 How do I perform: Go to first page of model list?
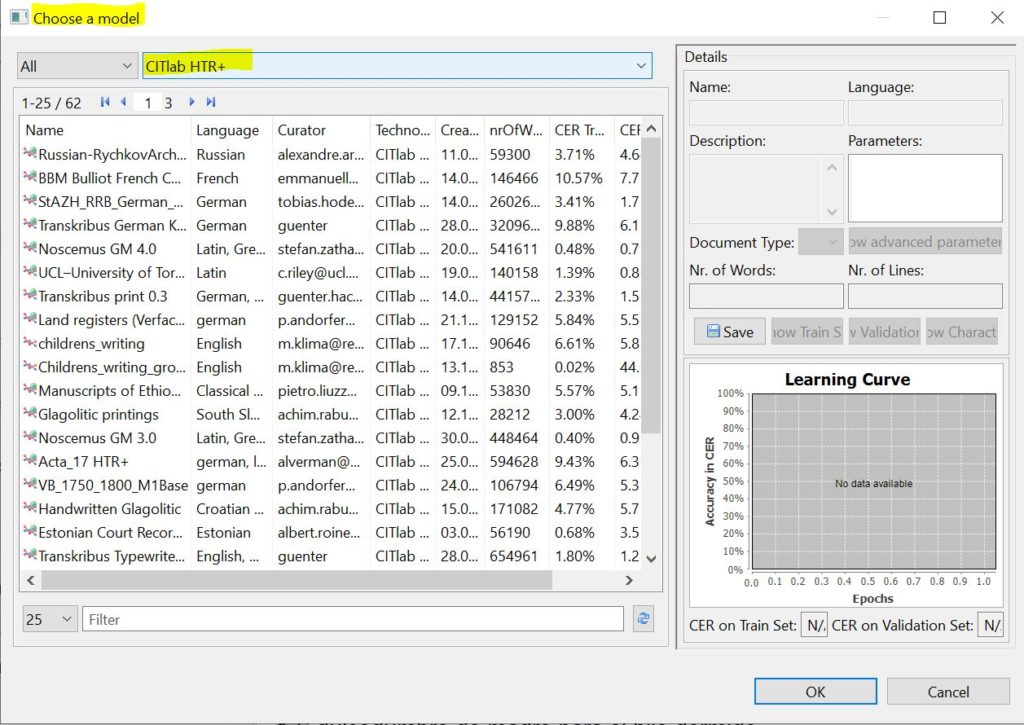pyautogui.click(x=104, y=102)
